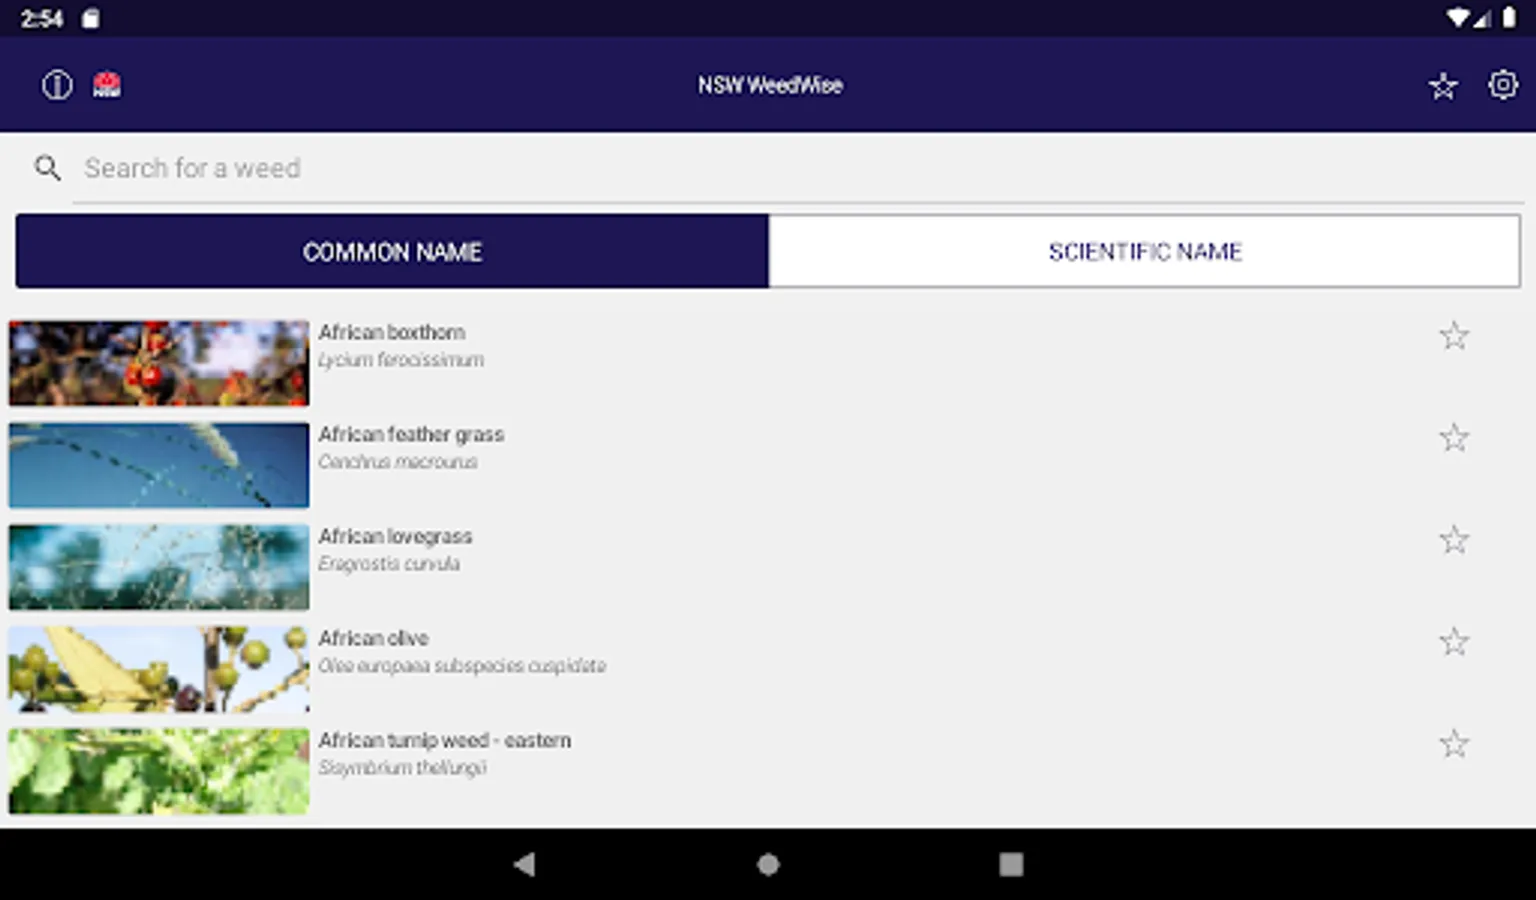This screenshot has width=1536, height=900.
Task: Click the search magnifier icon
Action: pyautogui.click(x=48, y=168)
